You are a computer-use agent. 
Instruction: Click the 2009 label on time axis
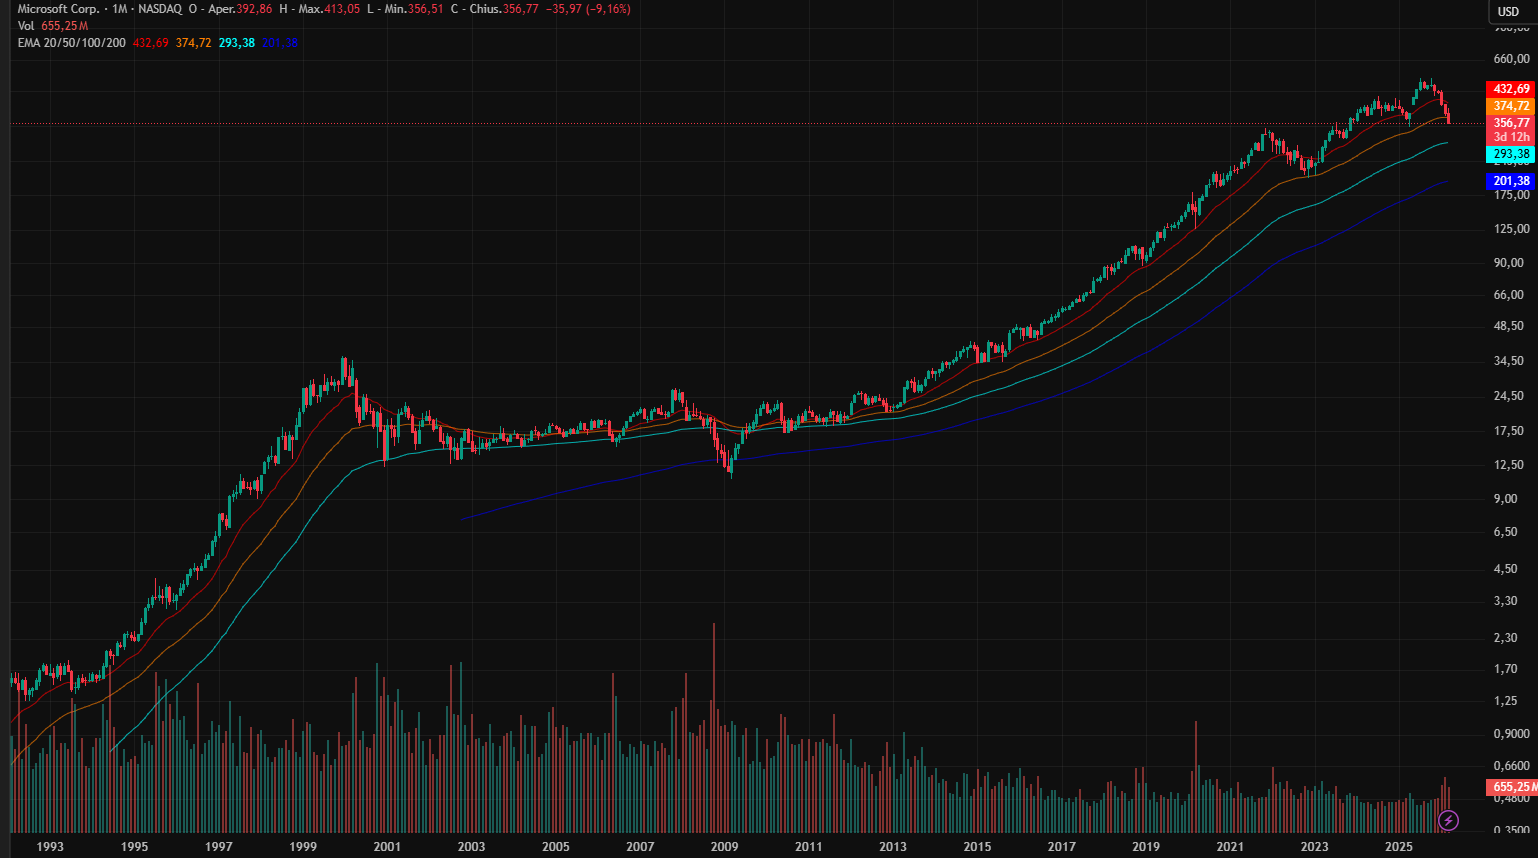pos(724,847)
